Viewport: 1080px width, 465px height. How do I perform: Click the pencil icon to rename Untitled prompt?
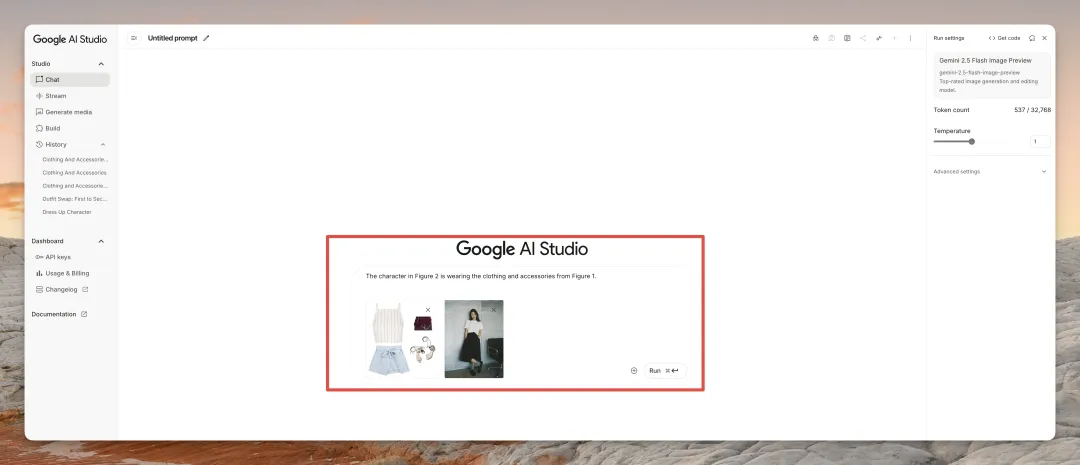[207, 38]
